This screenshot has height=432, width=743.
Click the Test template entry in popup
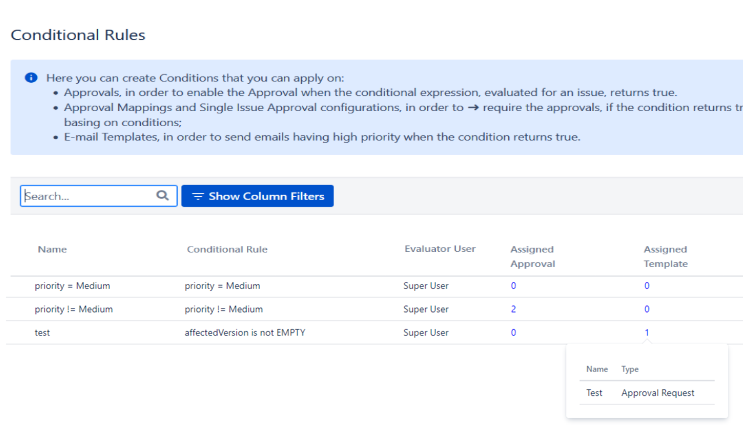594,393
